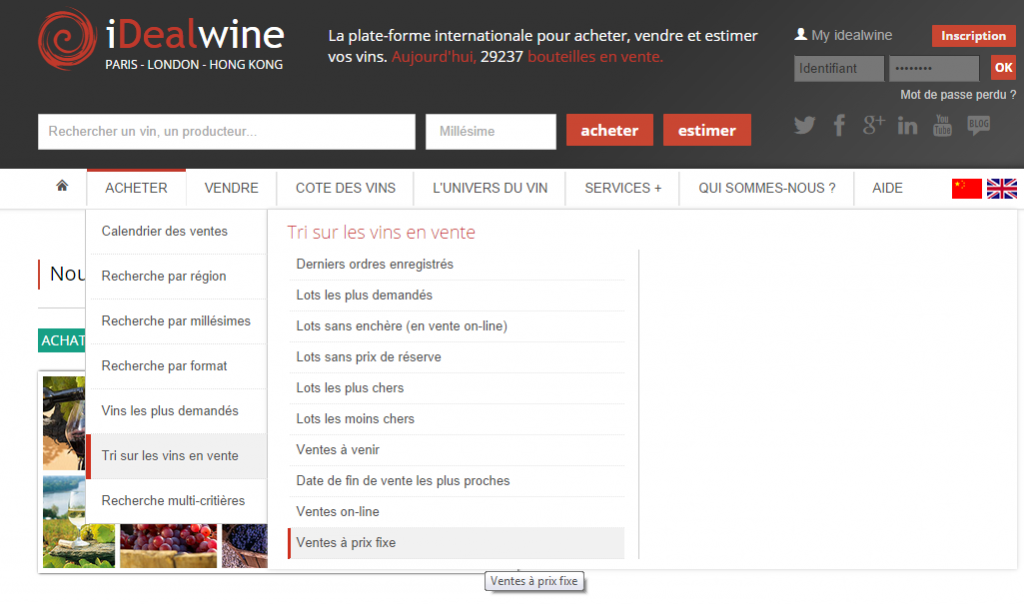This screenshot has width=1024, height=605.
Task: Choose Ventes on-line
Action: (456, 512)
